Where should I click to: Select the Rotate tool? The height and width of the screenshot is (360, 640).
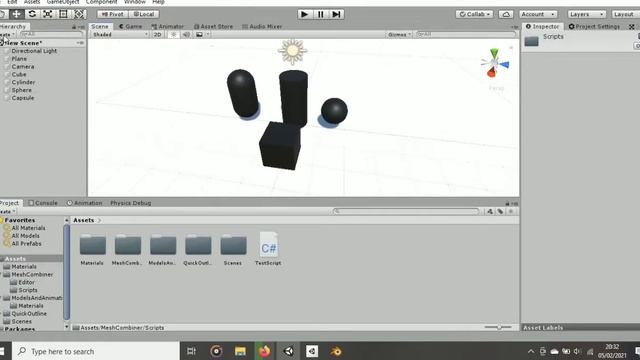(x=32, y=14)
